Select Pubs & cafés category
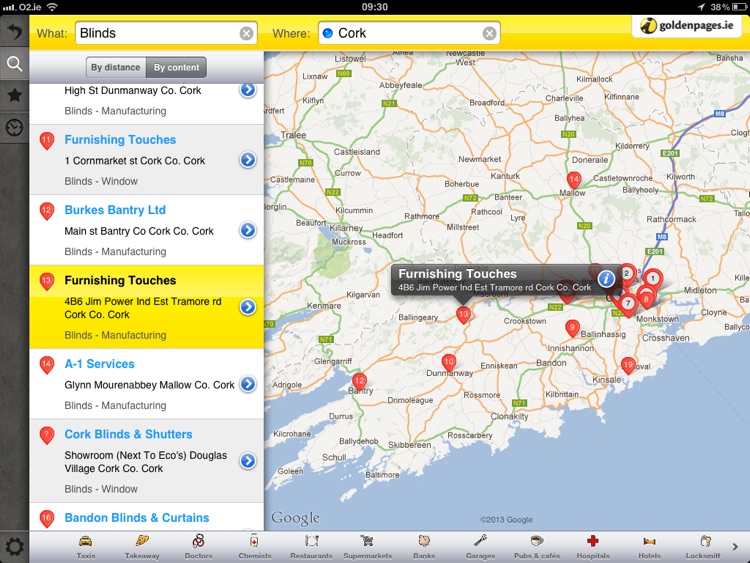This screenshot has height=563, width=750. pyautogui.click(x=537, y=547)
